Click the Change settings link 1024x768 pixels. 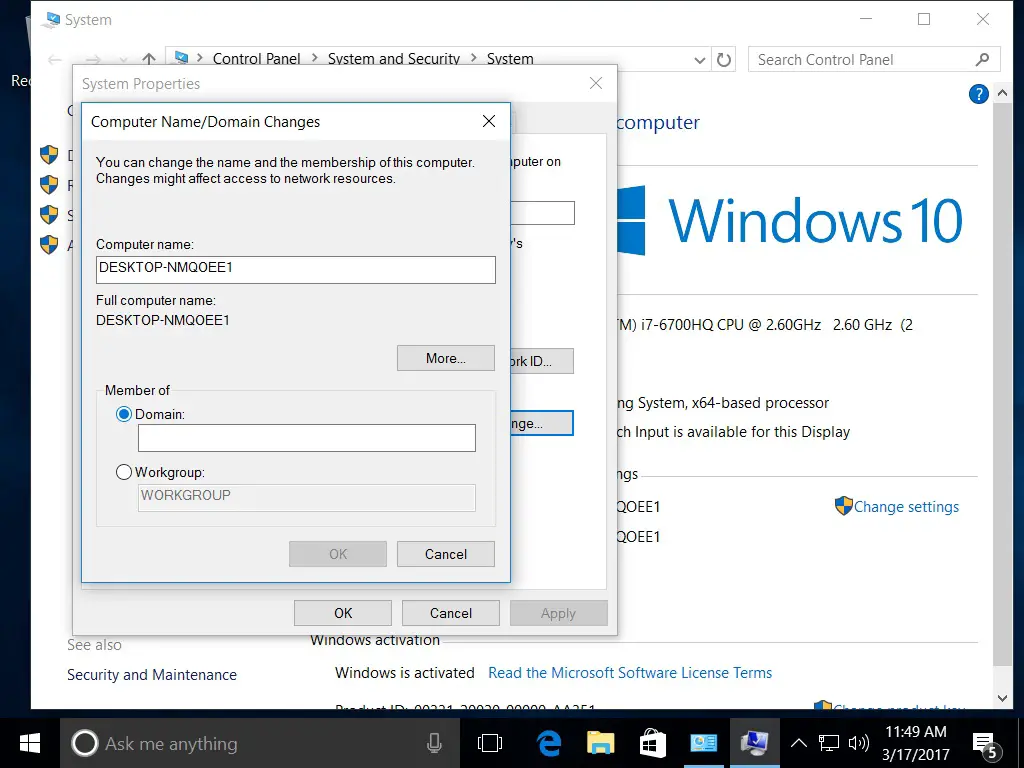(906, 507)
